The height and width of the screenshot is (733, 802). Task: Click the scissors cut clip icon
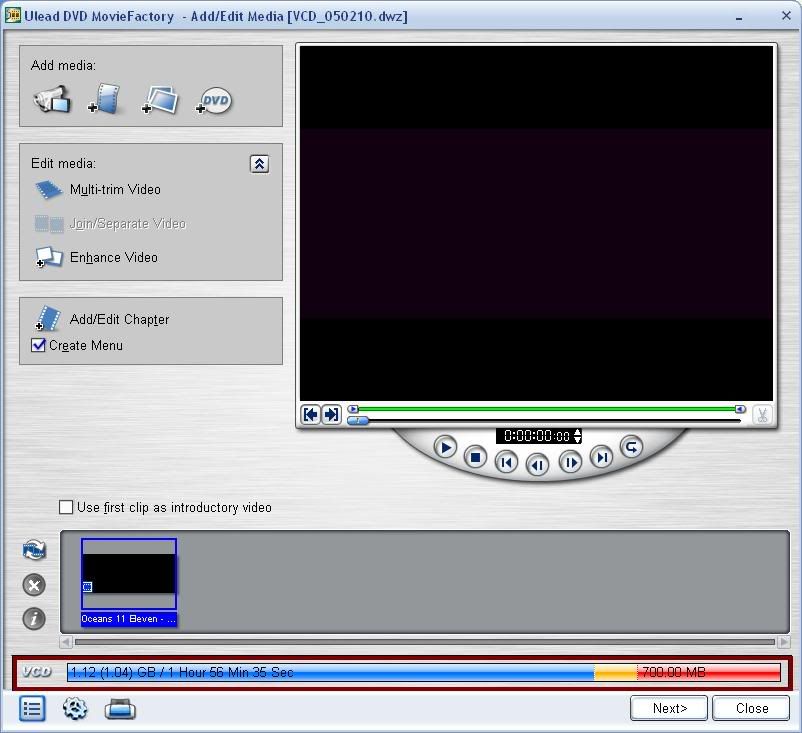coord(762,415)
